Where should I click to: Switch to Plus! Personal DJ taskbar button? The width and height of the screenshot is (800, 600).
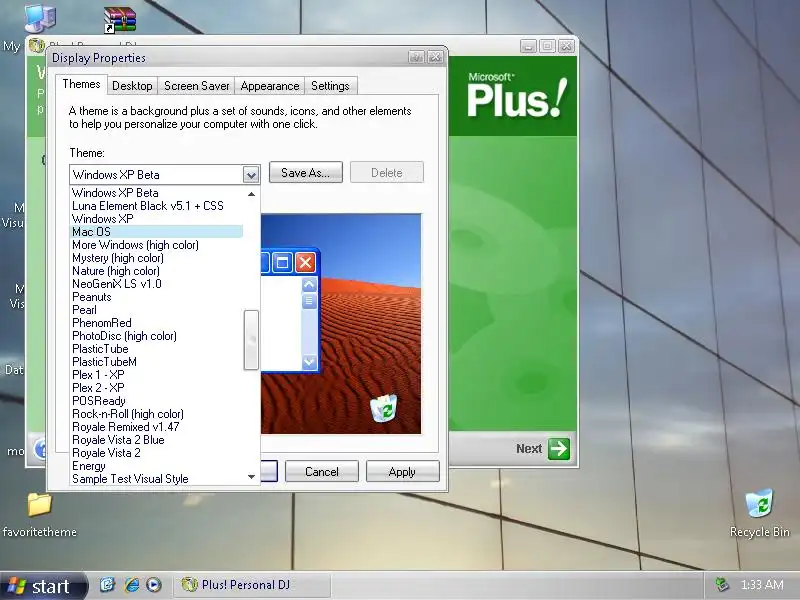(x=252, y=585)
